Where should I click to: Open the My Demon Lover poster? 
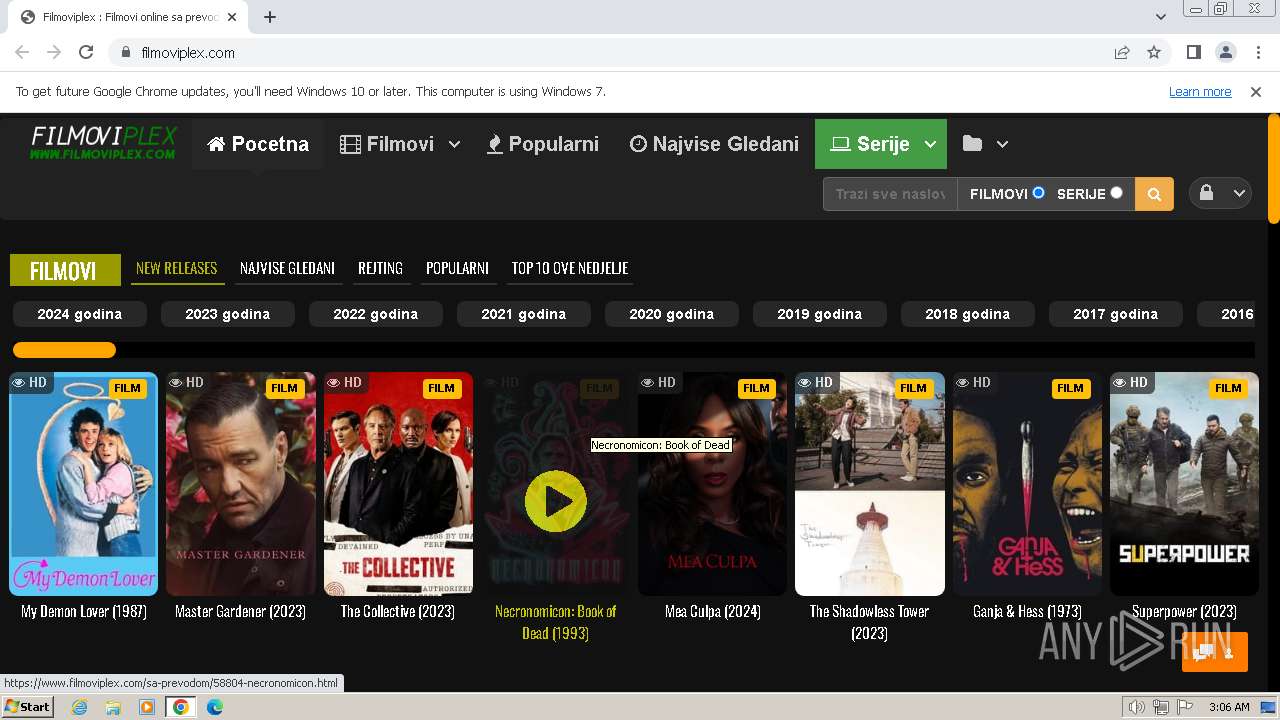pyautogui.click(x=84, y=484)
